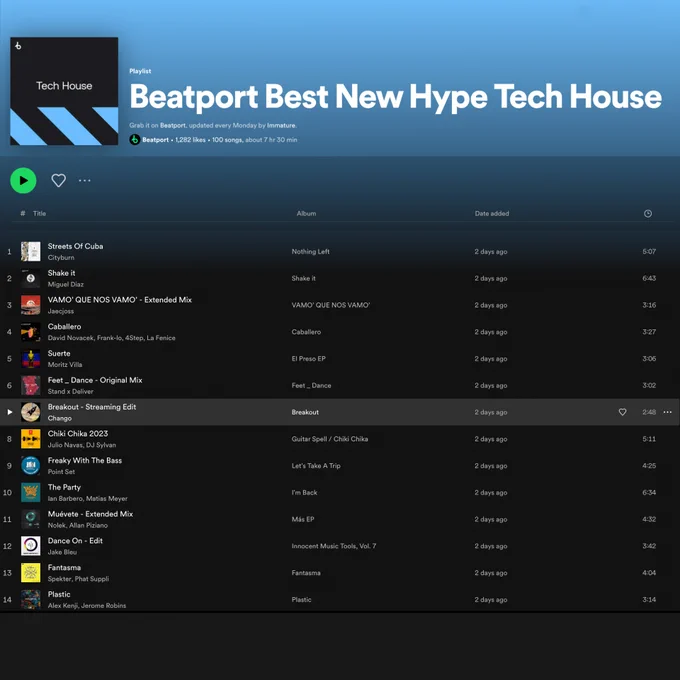Open Freaky With The Bass cover art
The height and width of the screenshot is (680, 680).
pos(31,466)
